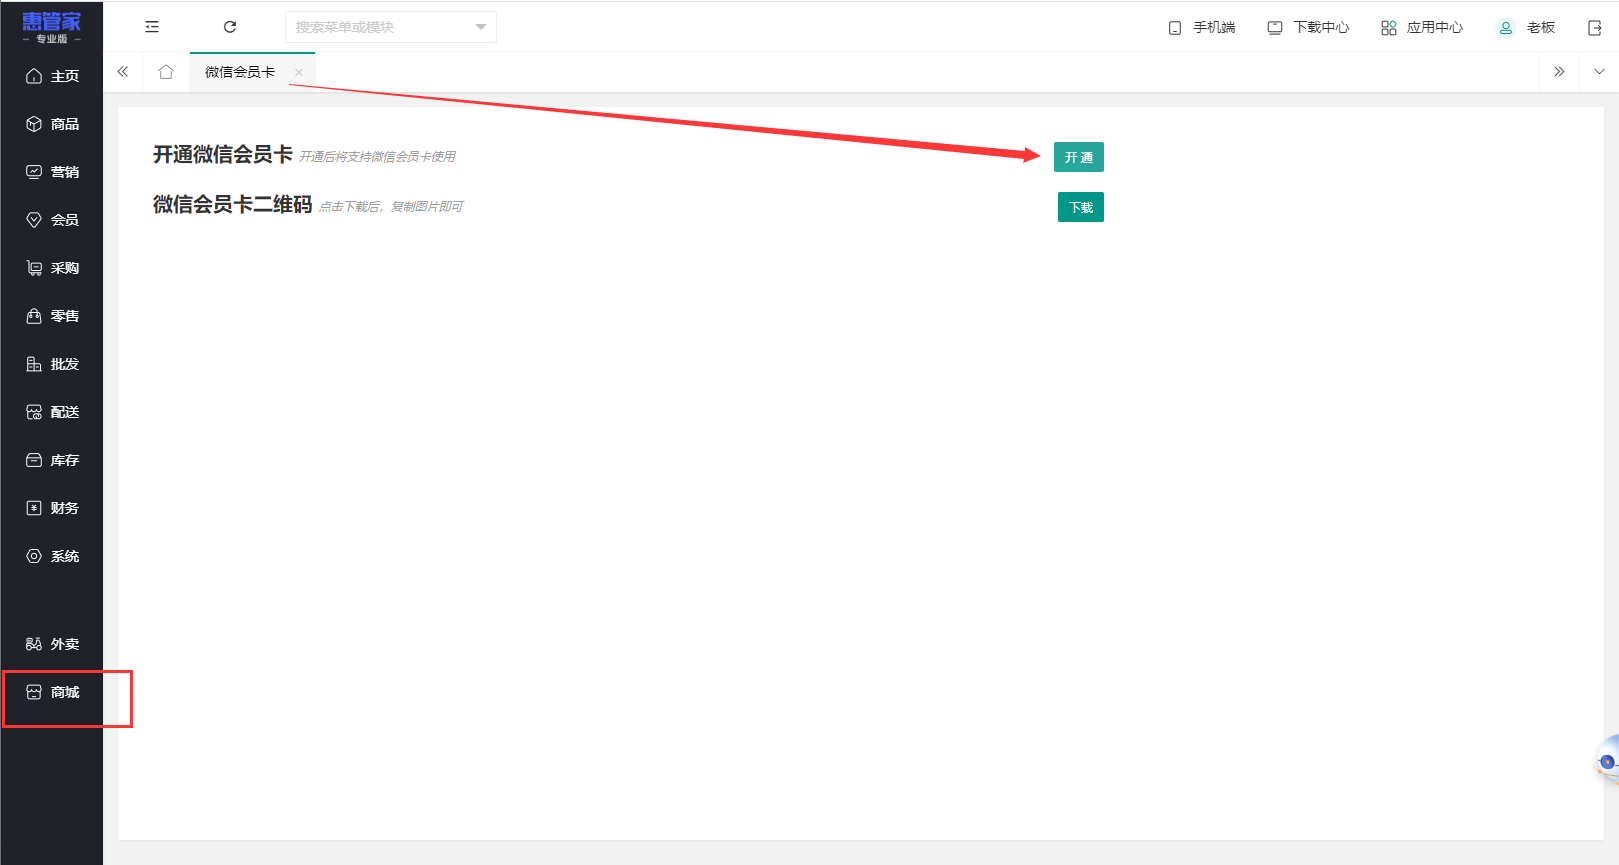Open the 批发 wholesale menu
1619x865 pixels.
[x=52, y=364]
